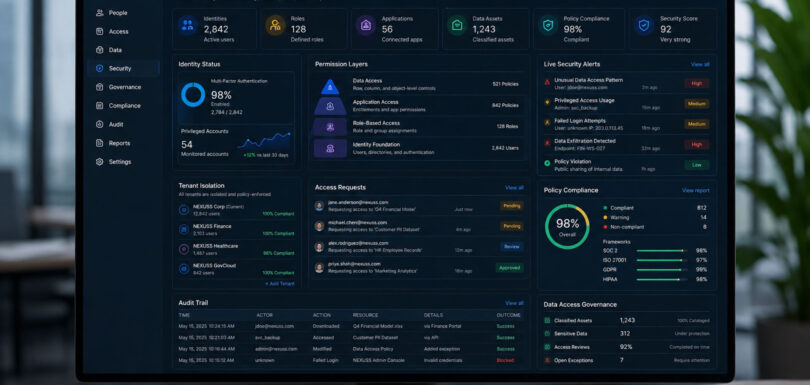Click the Data Assets card icon
The height and width of the screenshot is (385, 810).
point(457,25)
